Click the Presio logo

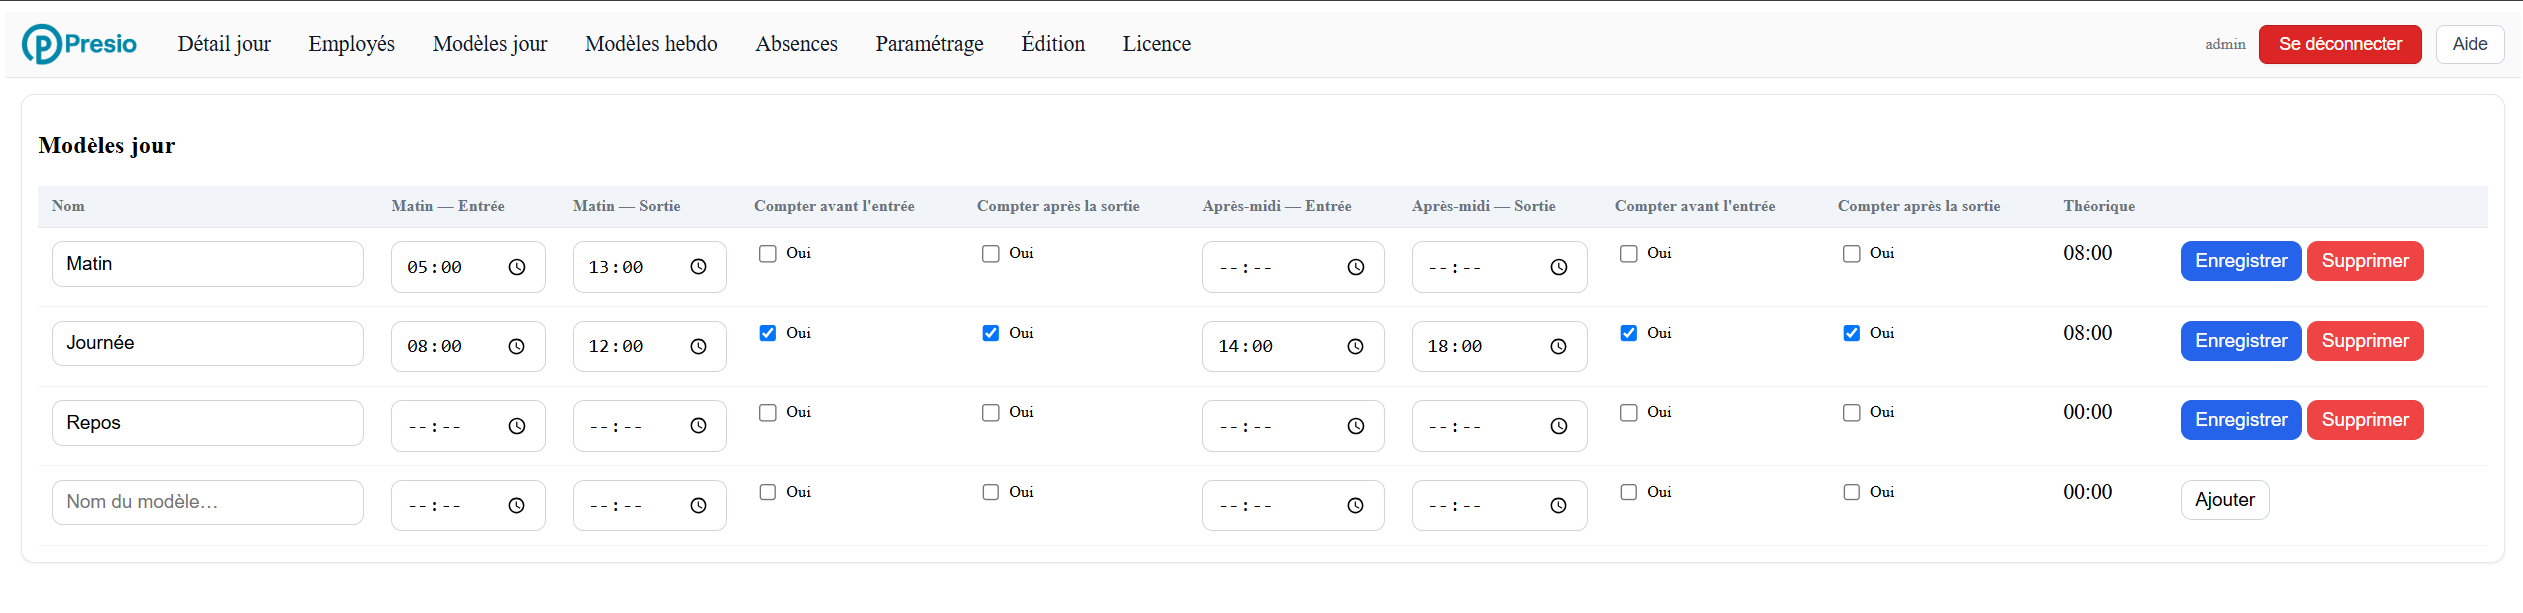pos(79,44)
